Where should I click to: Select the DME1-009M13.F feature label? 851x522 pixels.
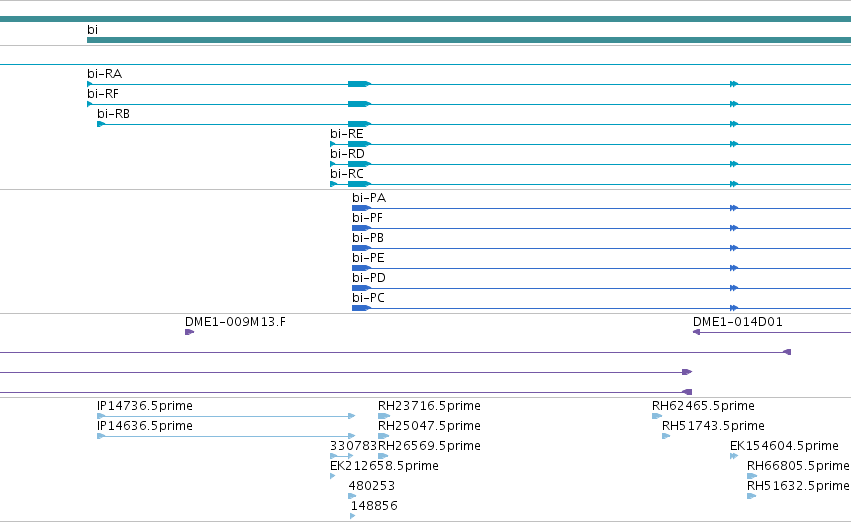[235, 322]
